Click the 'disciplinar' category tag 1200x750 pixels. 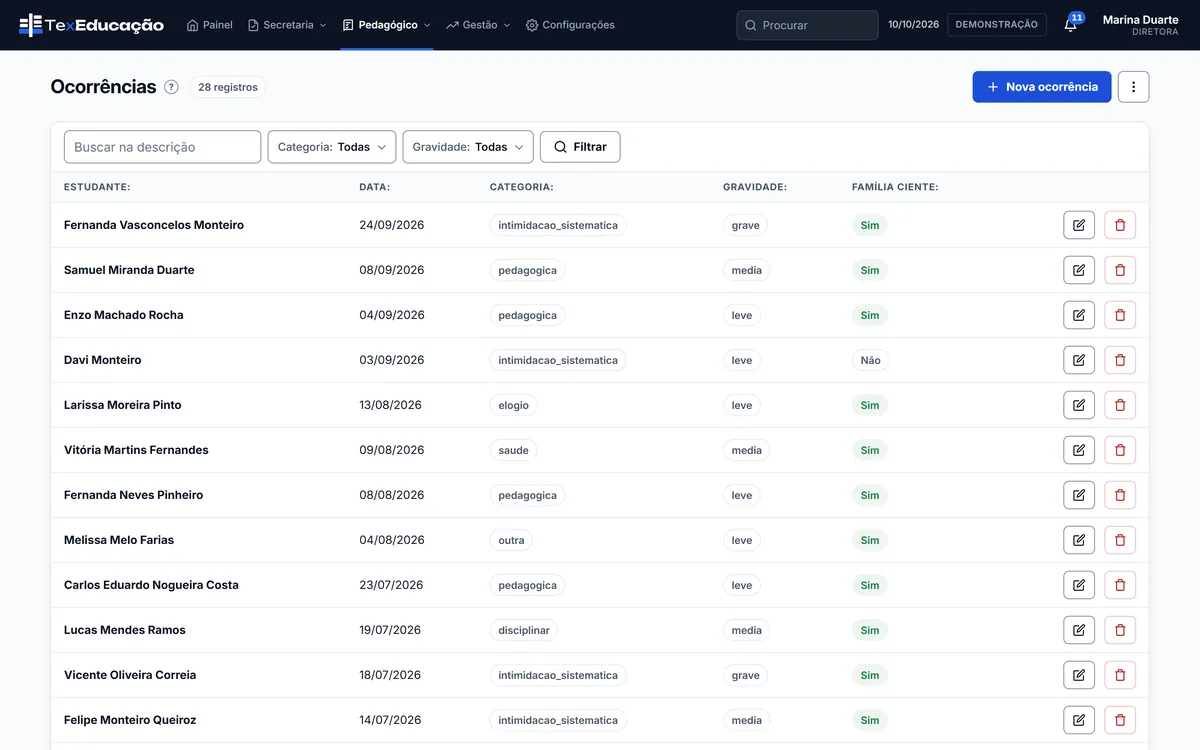click(x=524, y=630)
